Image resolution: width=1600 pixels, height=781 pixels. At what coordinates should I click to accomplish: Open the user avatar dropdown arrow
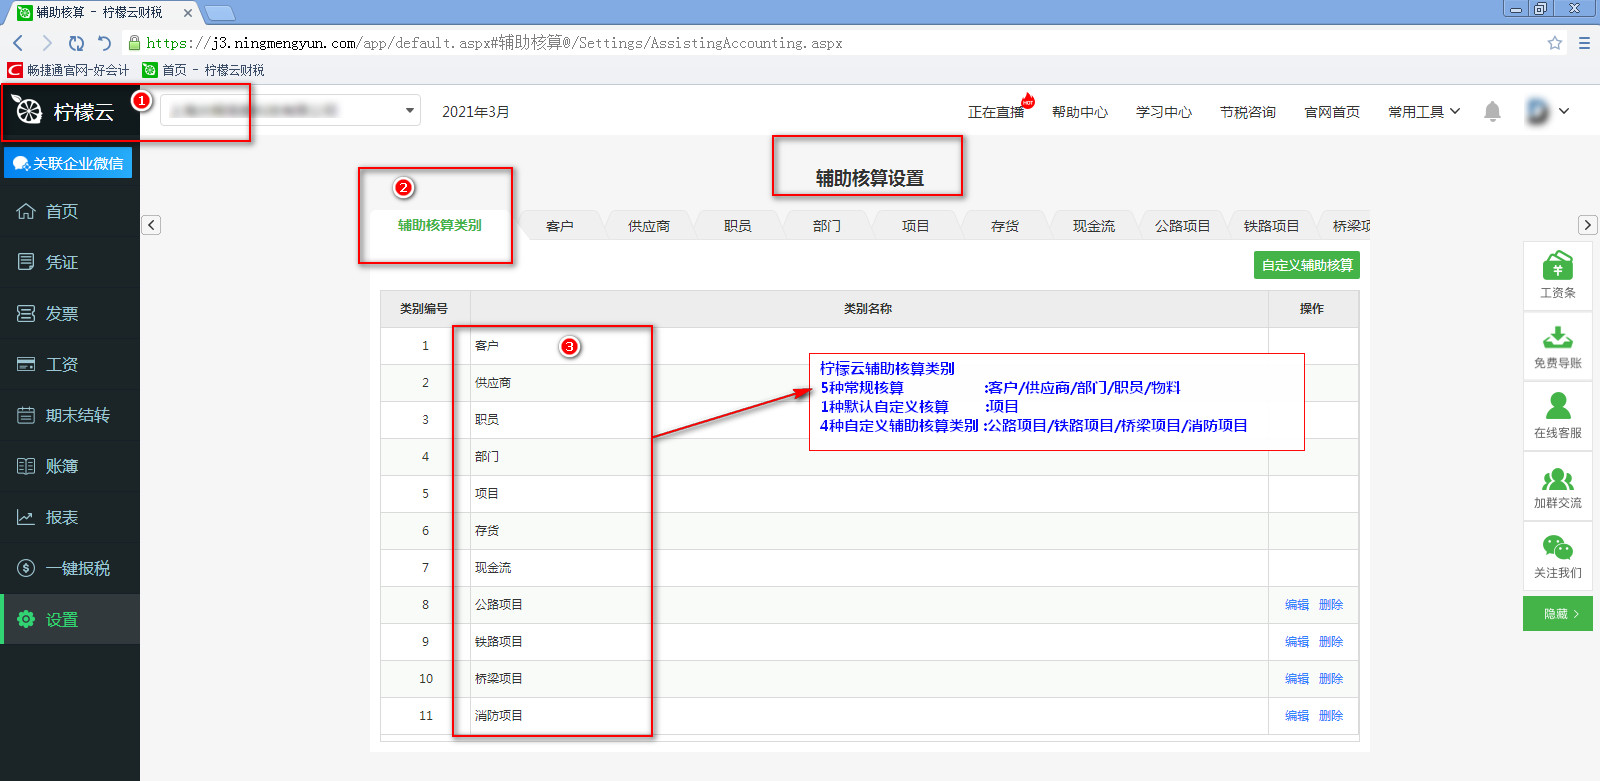click(1564, 111)
